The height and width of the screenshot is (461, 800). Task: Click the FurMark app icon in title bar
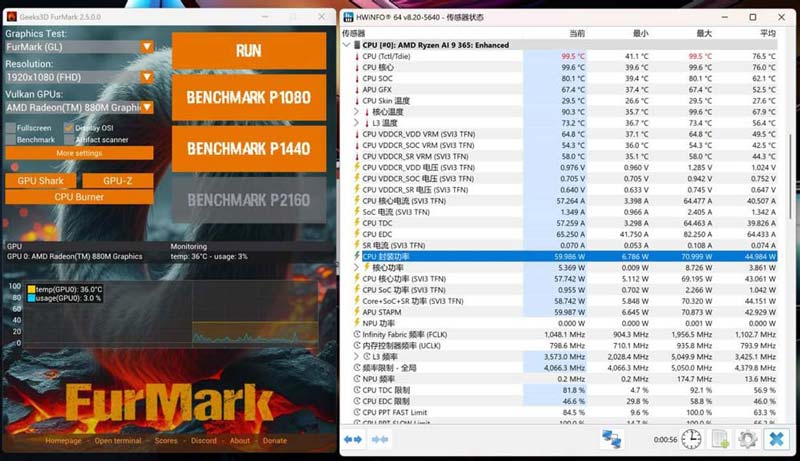click(x=11, y=17)
